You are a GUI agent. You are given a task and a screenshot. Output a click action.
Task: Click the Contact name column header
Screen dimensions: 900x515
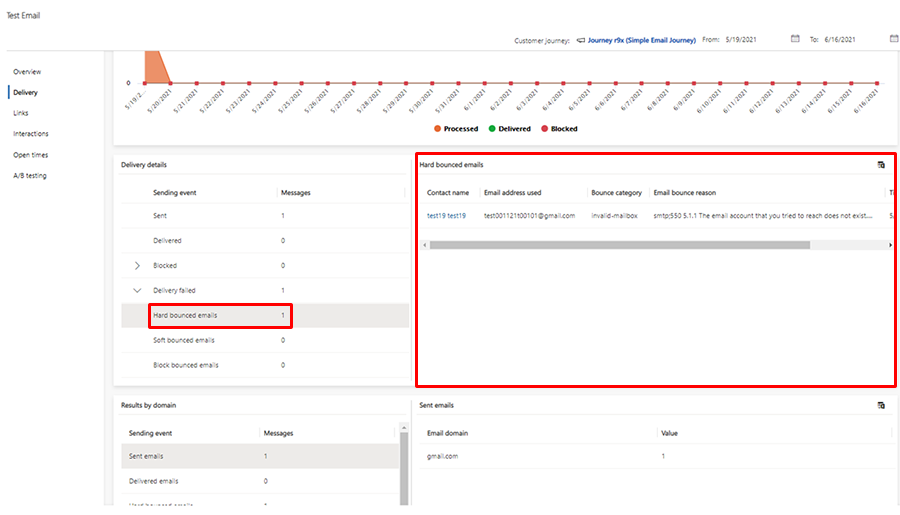[448, 193]
